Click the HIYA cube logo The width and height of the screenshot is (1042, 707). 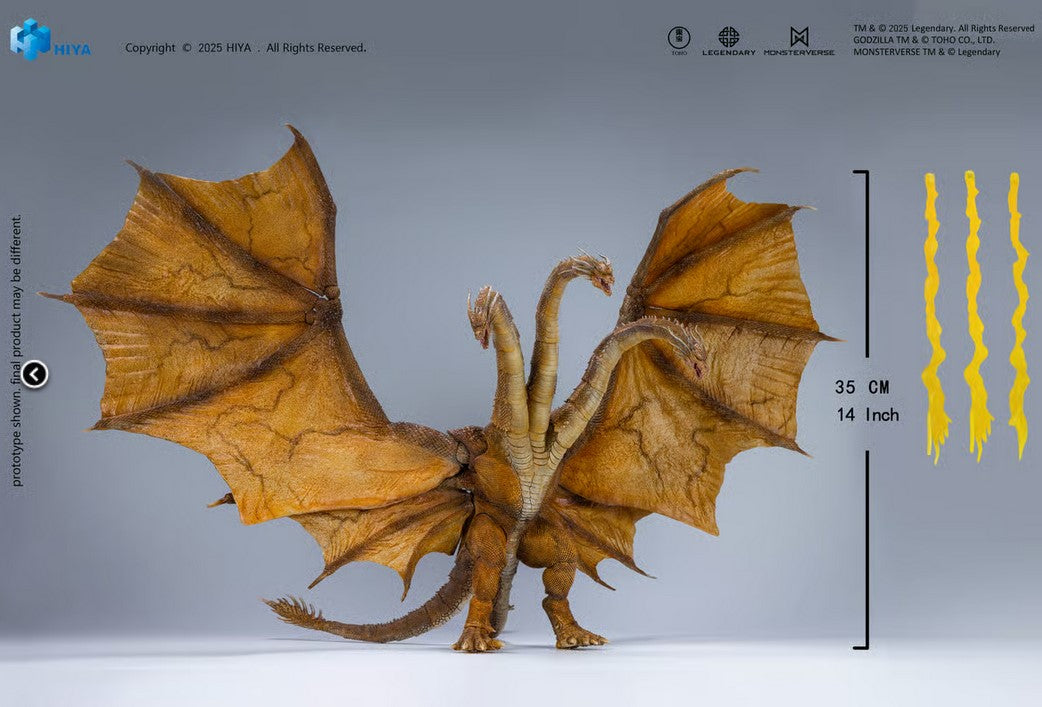30,39
